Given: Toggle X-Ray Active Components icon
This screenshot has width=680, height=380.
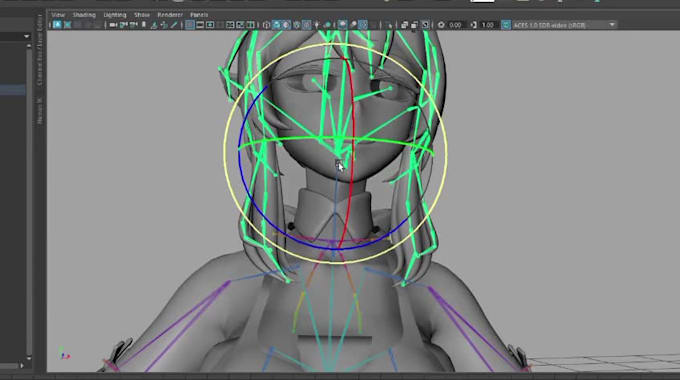Looking at the screenshot, I should [x=415, y=25].
